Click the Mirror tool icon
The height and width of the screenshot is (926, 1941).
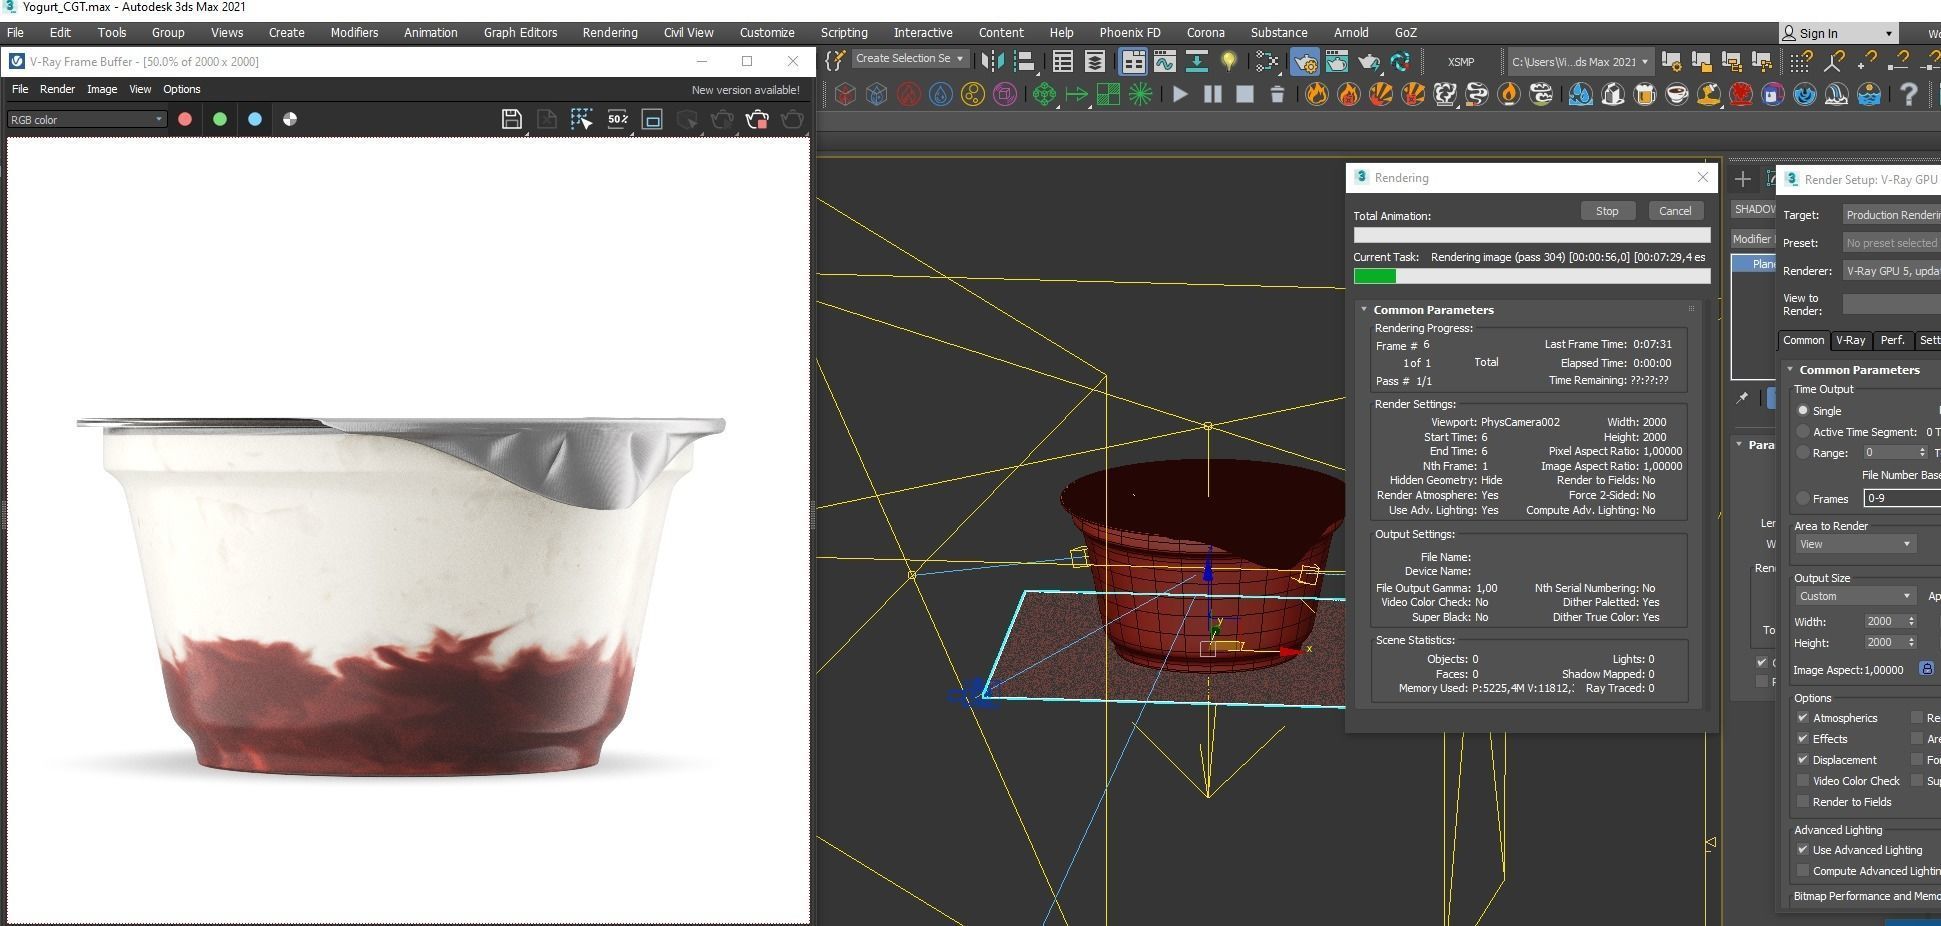(992, 62)
